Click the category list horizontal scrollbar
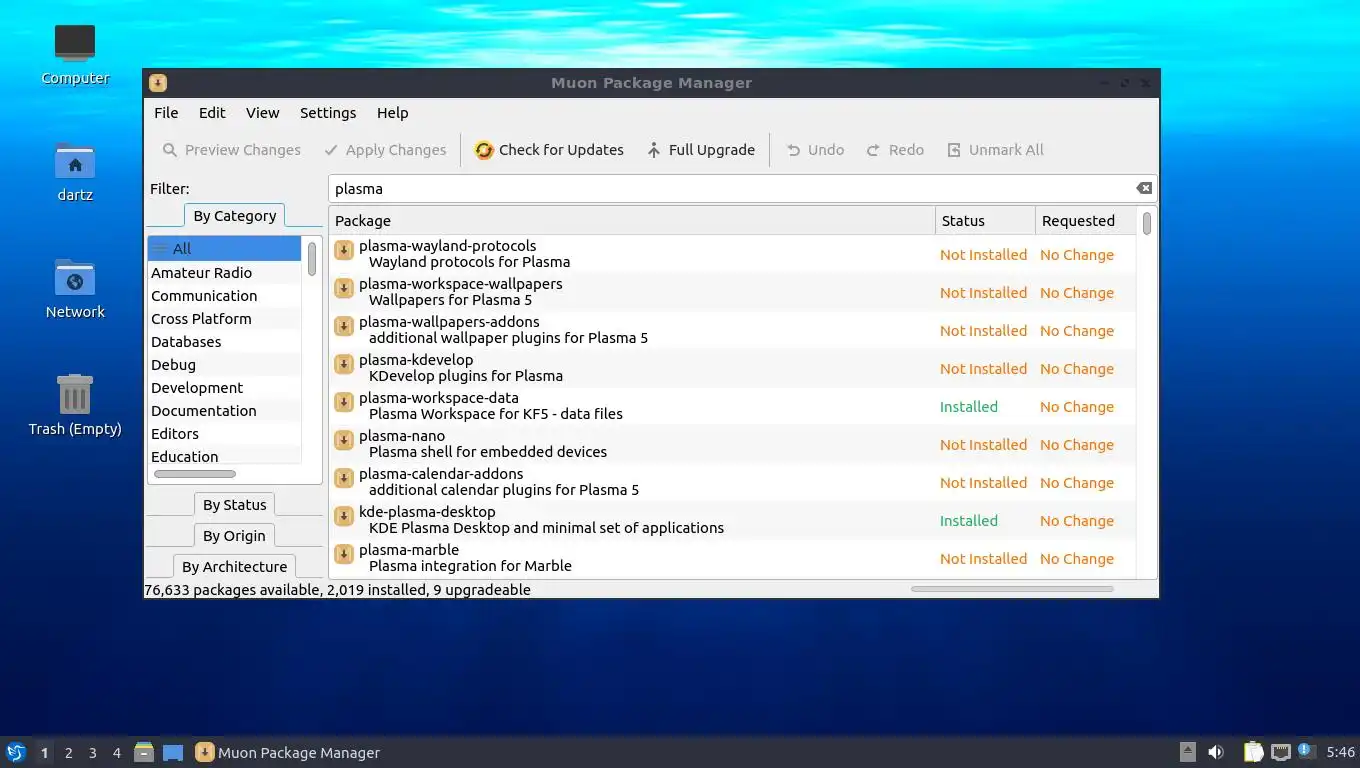This screenshot has height=768, width=1360. click(x=195, y=474)
